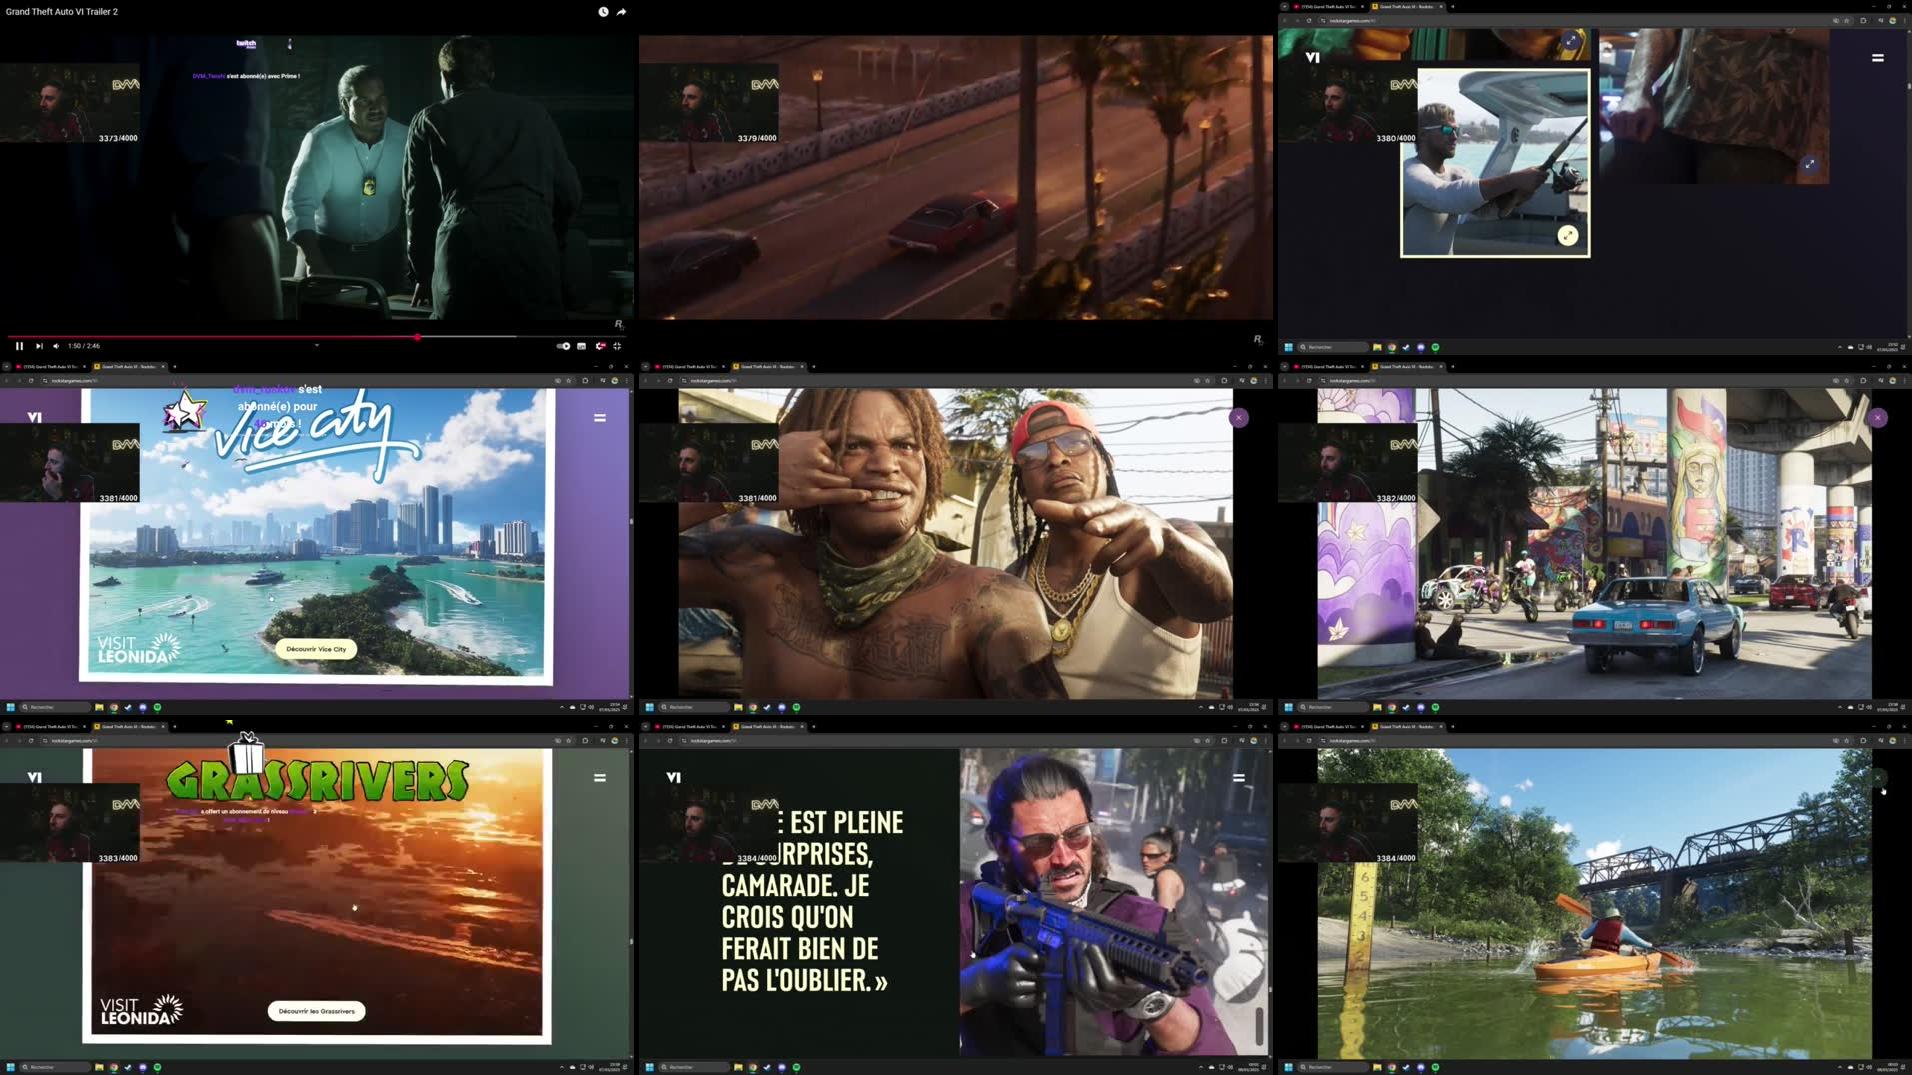Open tab search dropdown in gangsters window
The width and height of the screenshot is (1912, 1075).
645,367
